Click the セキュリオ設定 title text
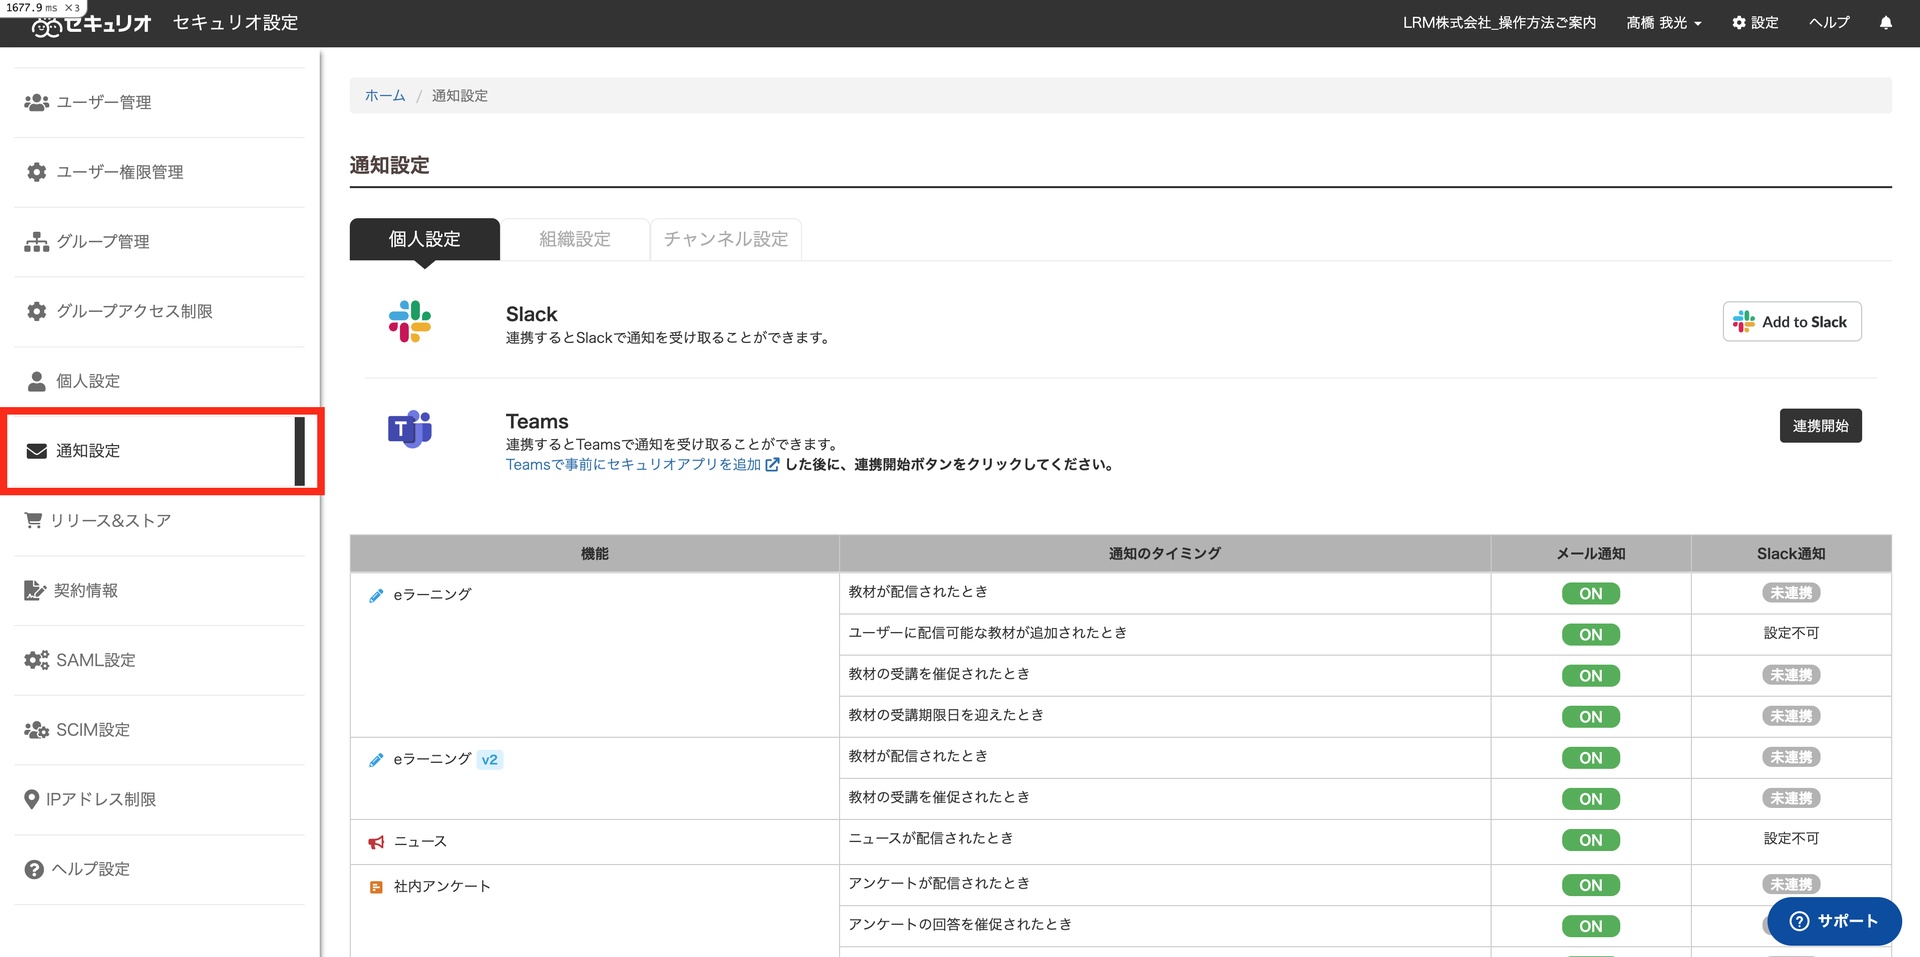This screenshot has width=1920, height=957. pos(236,23)
